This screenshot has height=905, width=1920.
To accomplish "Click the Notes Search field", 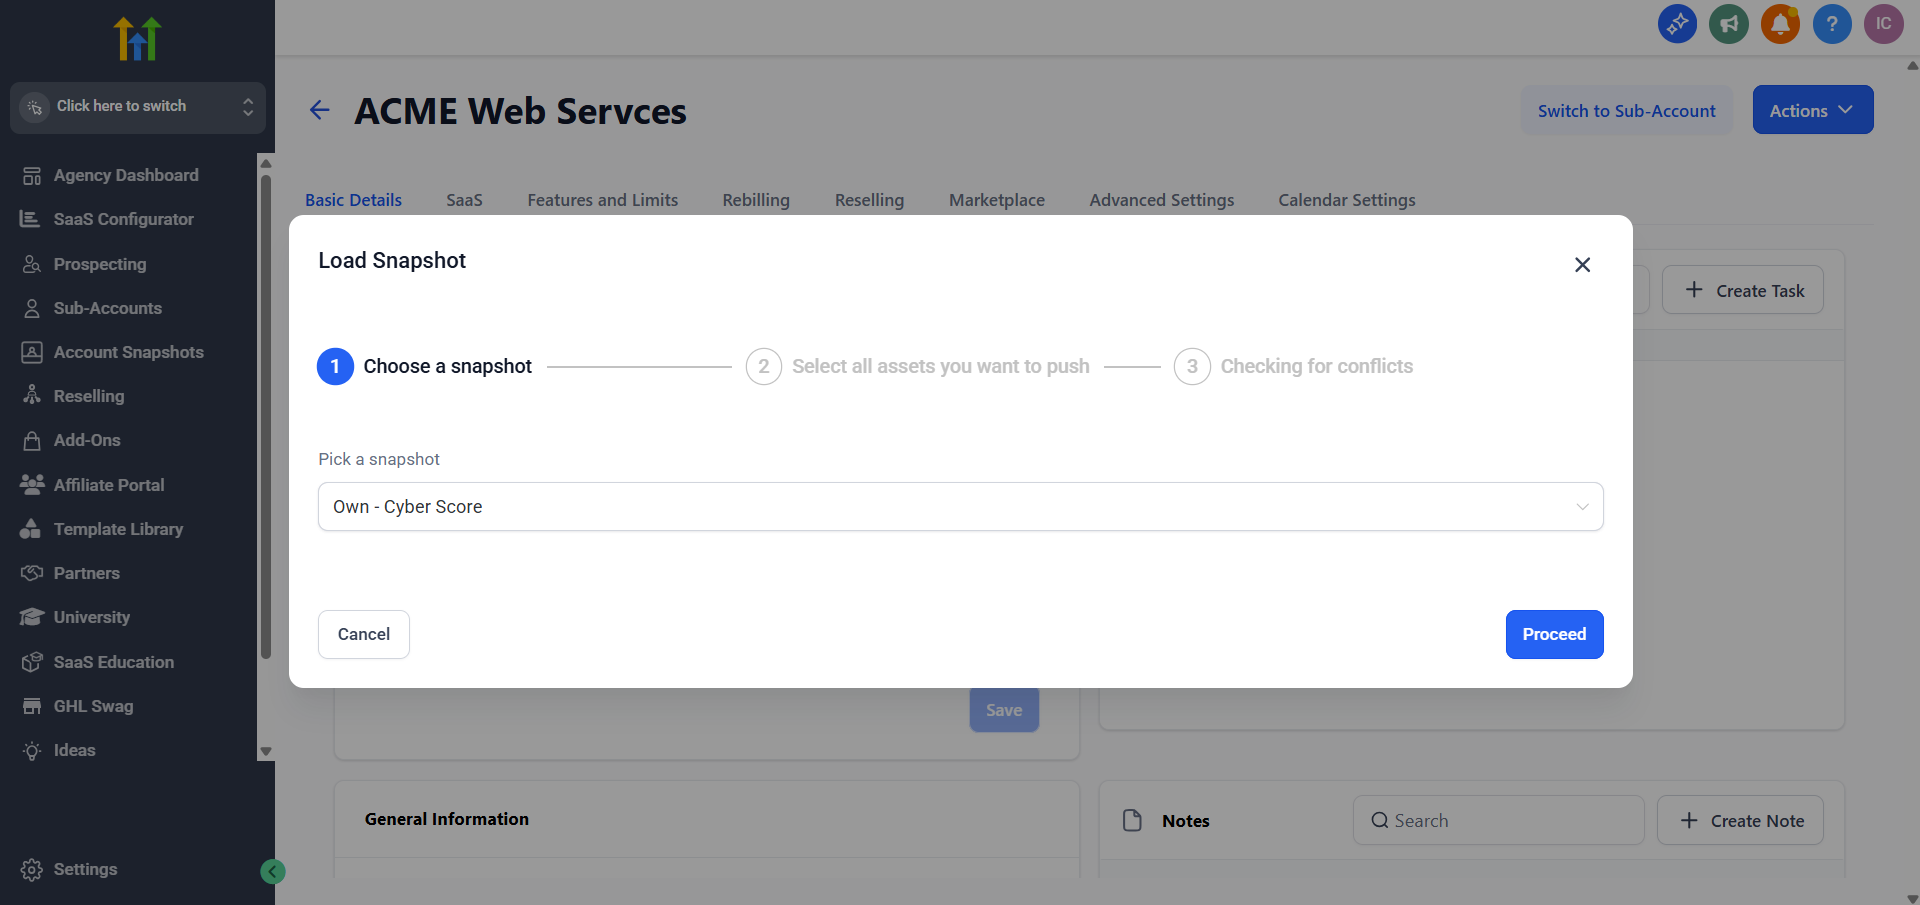I will (x=1499, y=820).
